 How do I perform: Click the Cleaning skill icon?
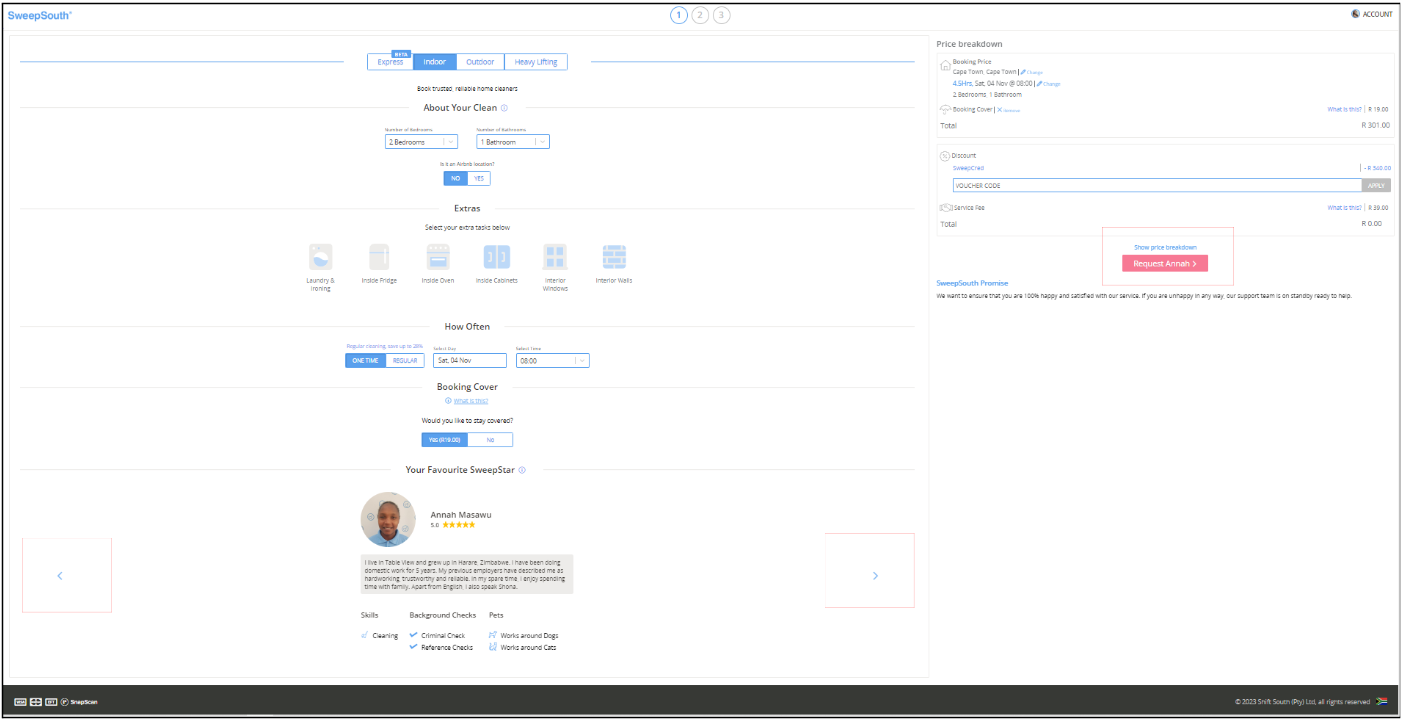pos(365,635)
